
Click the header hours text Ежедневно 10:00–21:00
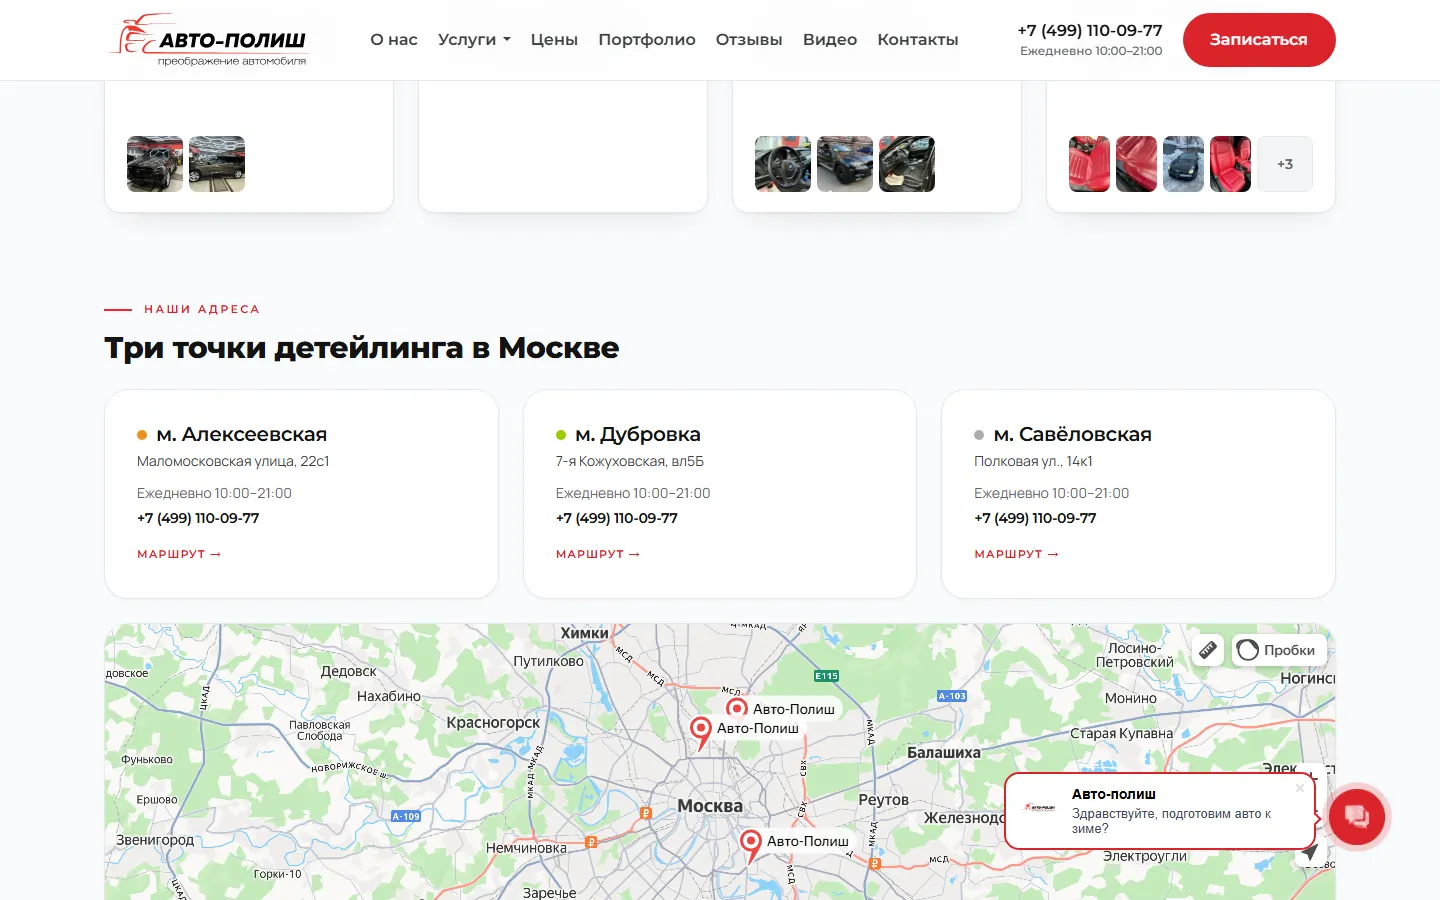coord(1091,51)
